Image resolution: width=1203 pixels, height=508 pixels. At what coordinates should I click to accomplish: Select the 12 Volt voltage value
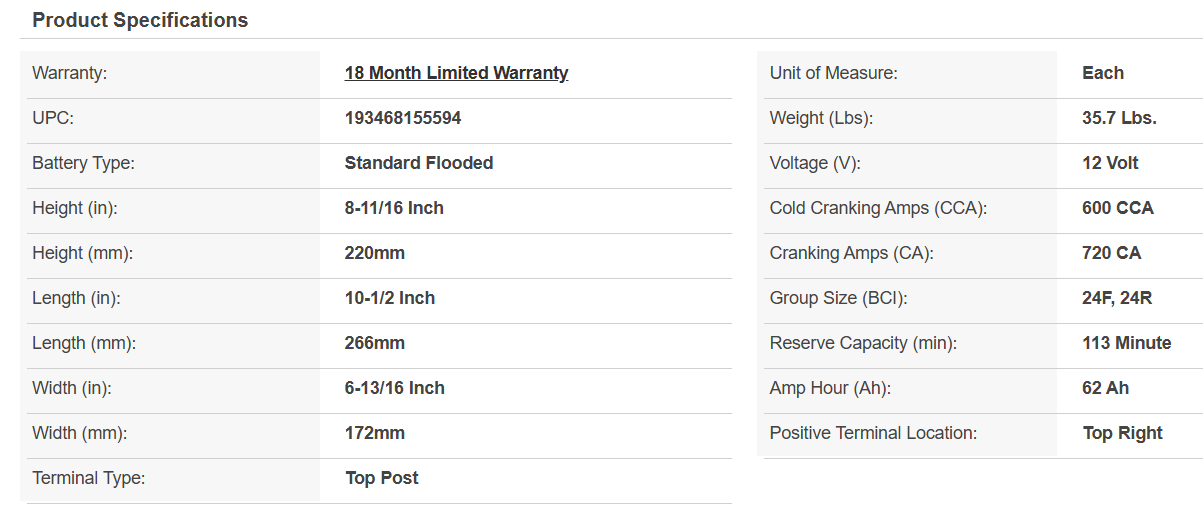point(1110,163)
